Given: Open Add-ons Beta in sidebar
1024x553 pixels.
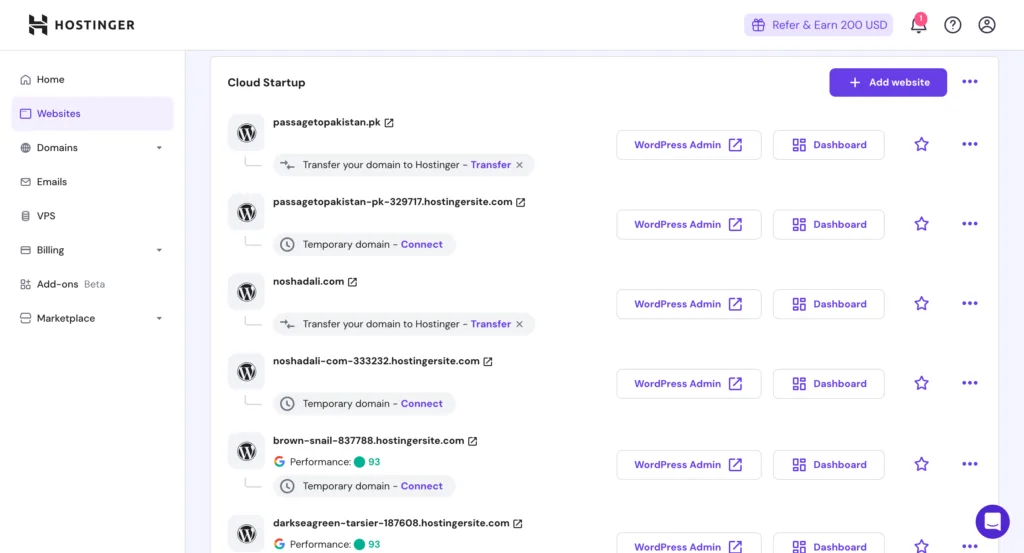Looking at the screenshot, I should (92, 284).
